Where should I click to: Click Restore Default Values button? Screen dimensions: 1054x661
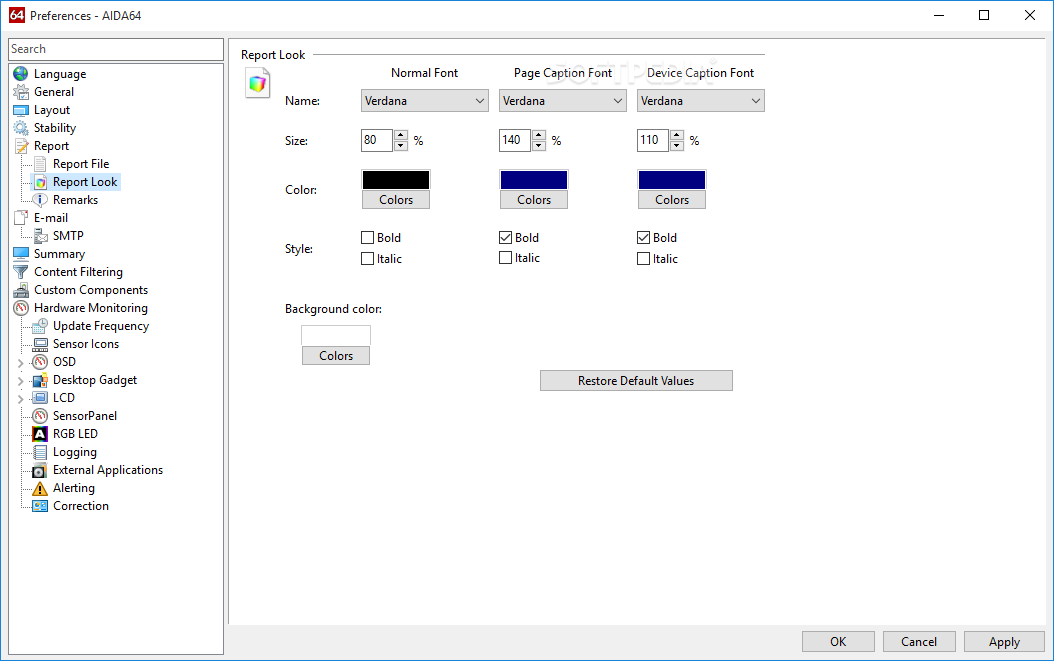(x=636, y=381)
